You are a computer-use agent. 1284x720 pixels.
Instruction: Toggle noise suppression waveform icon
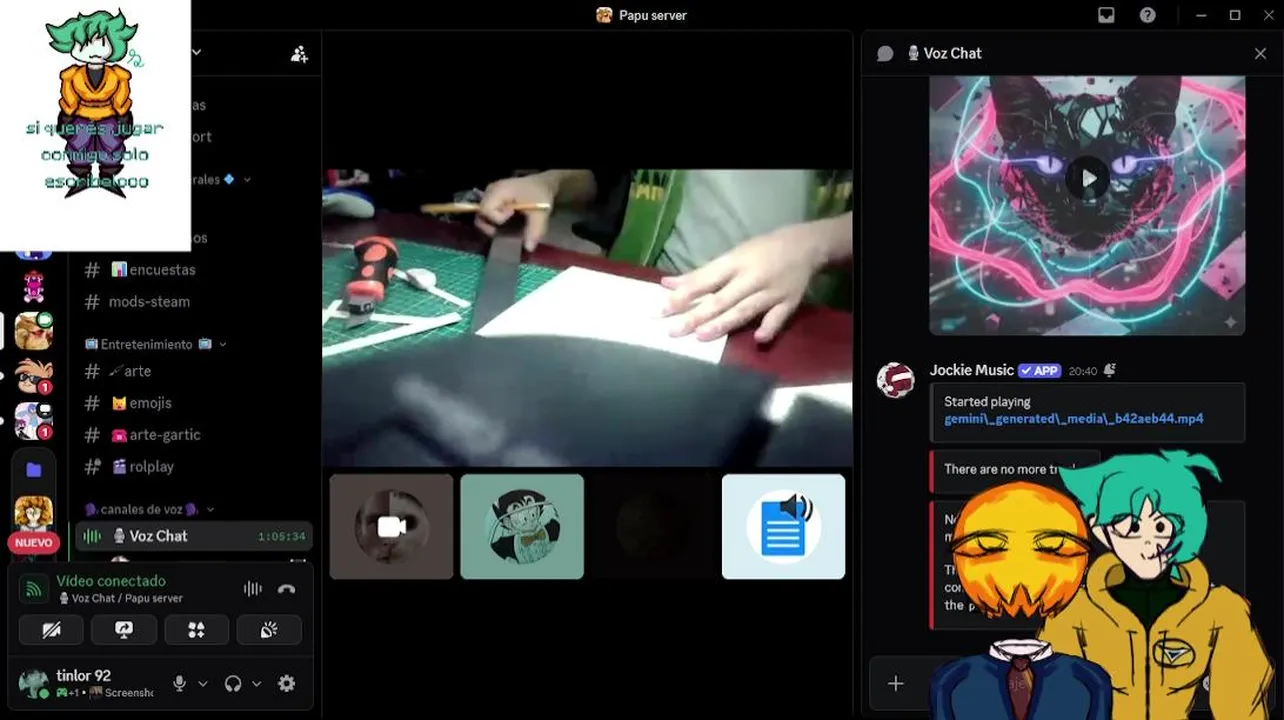[253, 589]
